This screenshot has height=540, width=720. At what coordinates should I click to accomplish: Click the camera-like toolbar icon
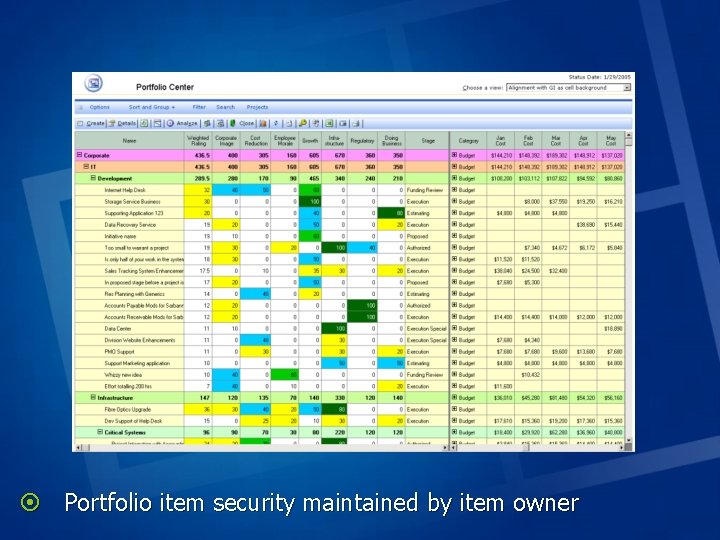[343, 124]
